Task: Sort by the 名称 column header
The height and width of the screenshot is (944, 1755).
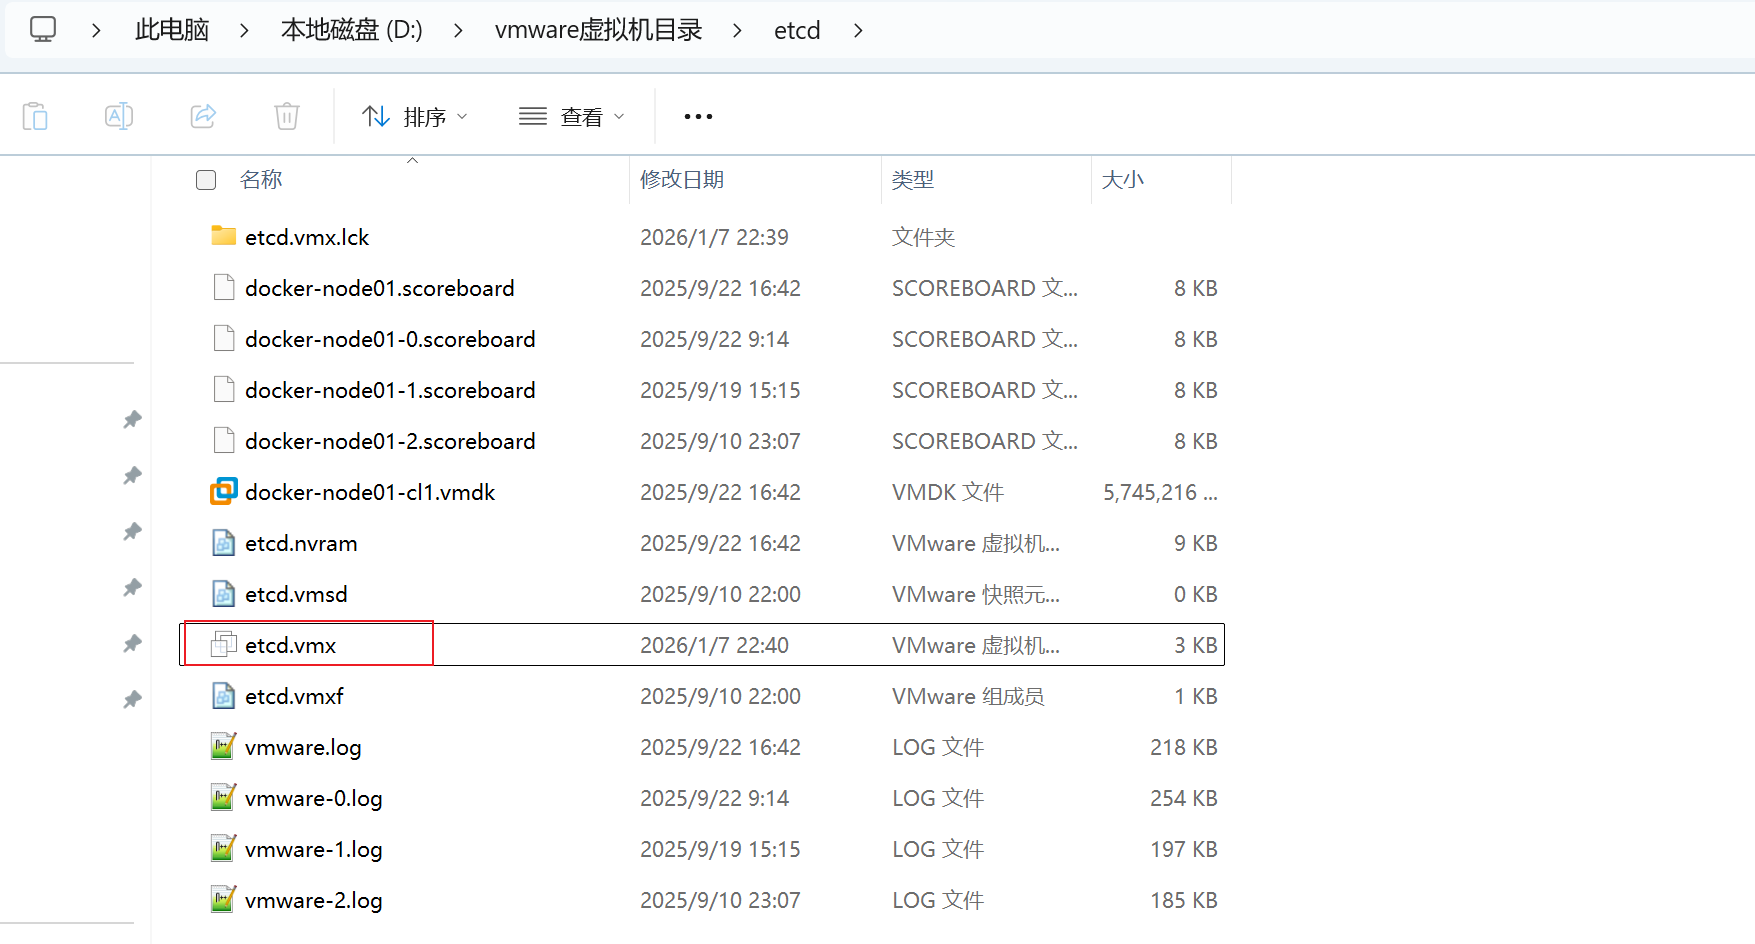Action: (x=261, y=179)
